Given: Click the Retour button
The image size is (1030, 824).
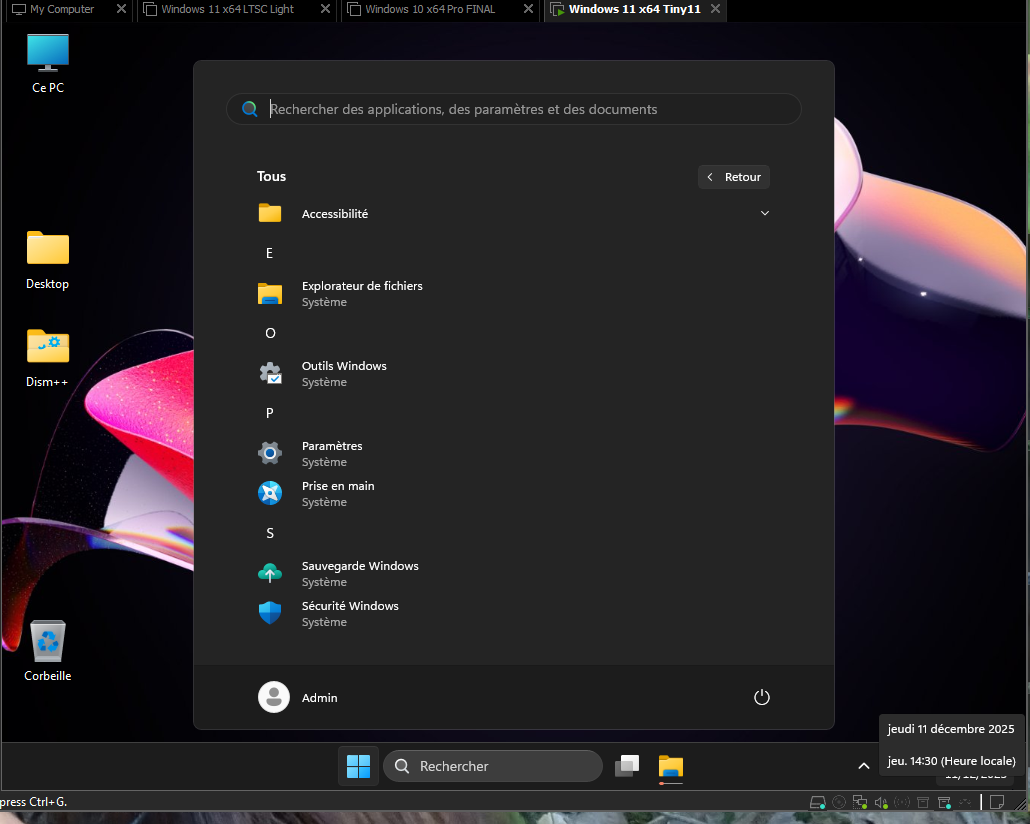Looking at the screenshot, I should pos(734,177).
